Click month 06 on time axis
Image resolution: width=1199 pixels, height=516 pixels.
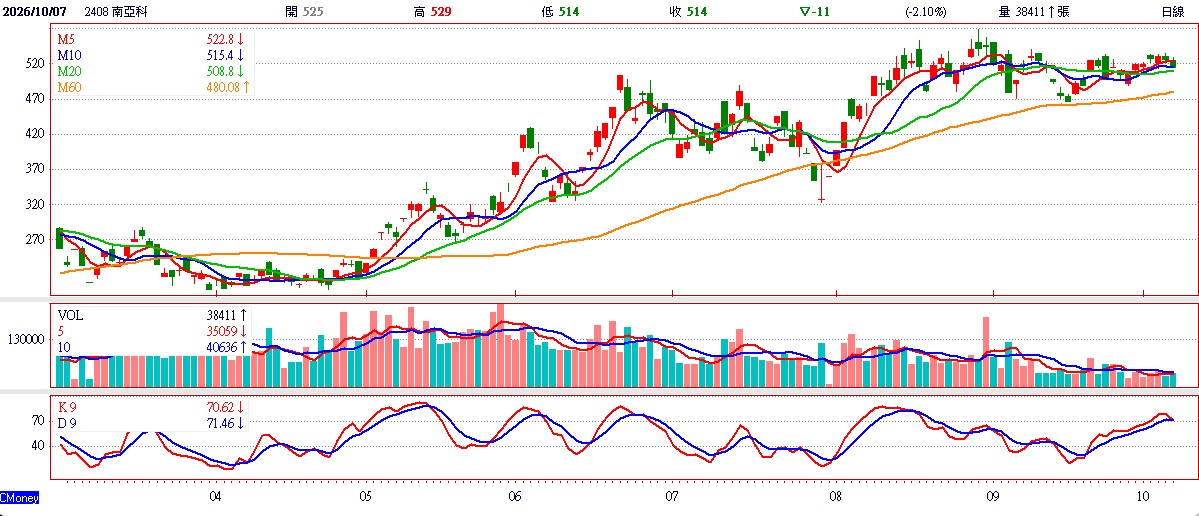tap(515, 496)
